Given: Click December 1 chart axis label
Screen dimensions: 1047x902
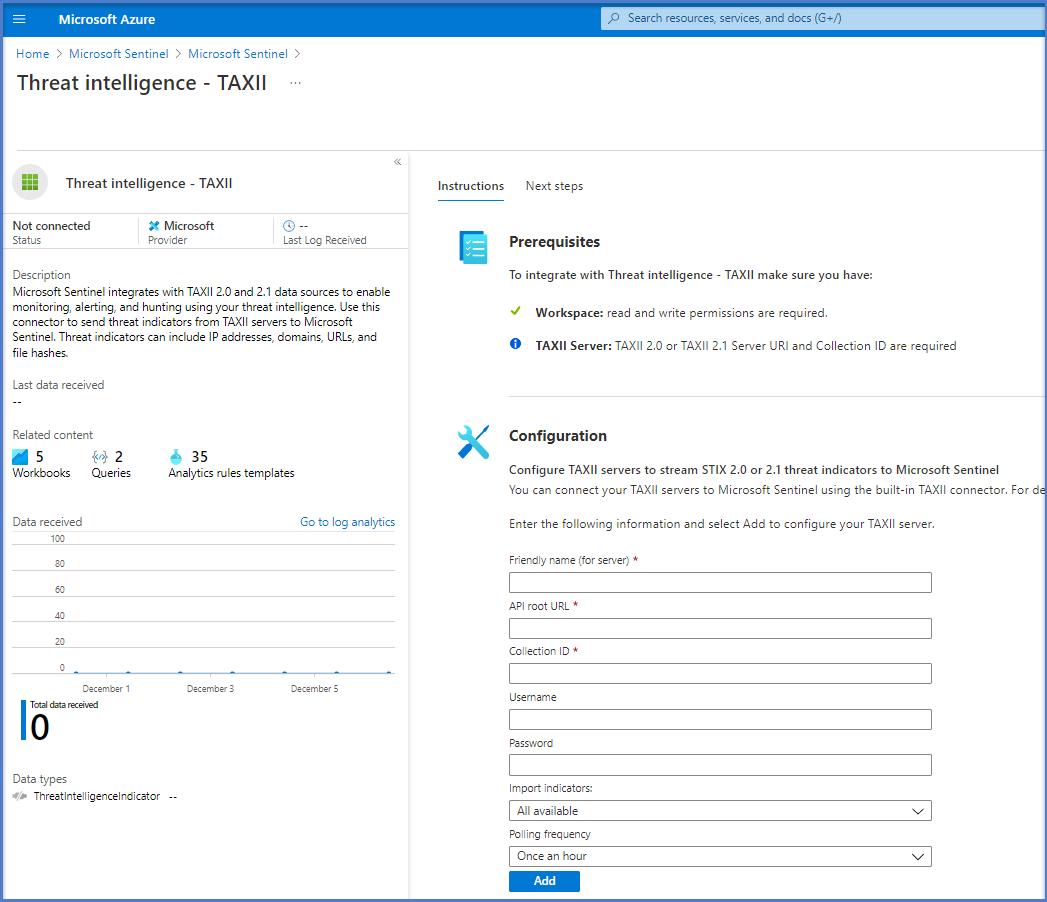Looking at the screenshot, I should click(x=106, y=688).
